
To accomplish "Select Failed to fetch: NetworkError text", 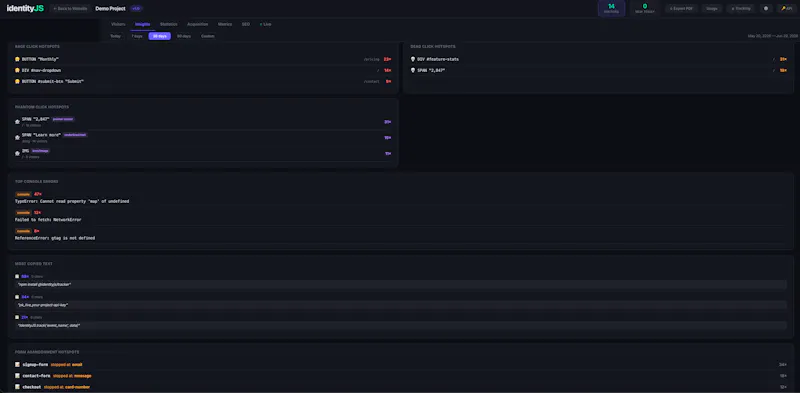I will (x=48, y=220).
